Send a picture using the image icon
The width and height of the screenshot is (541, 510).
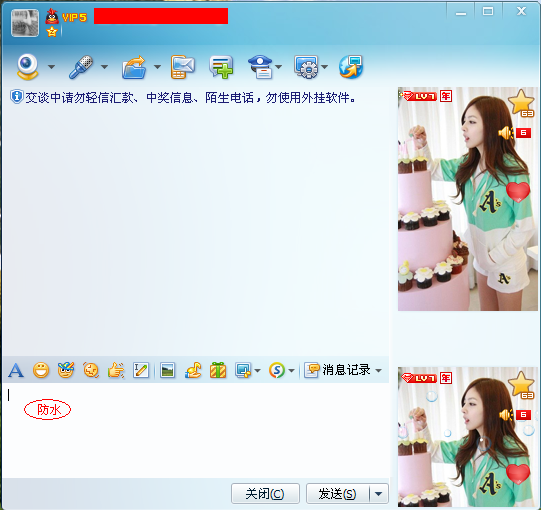[x=168, y=371]
